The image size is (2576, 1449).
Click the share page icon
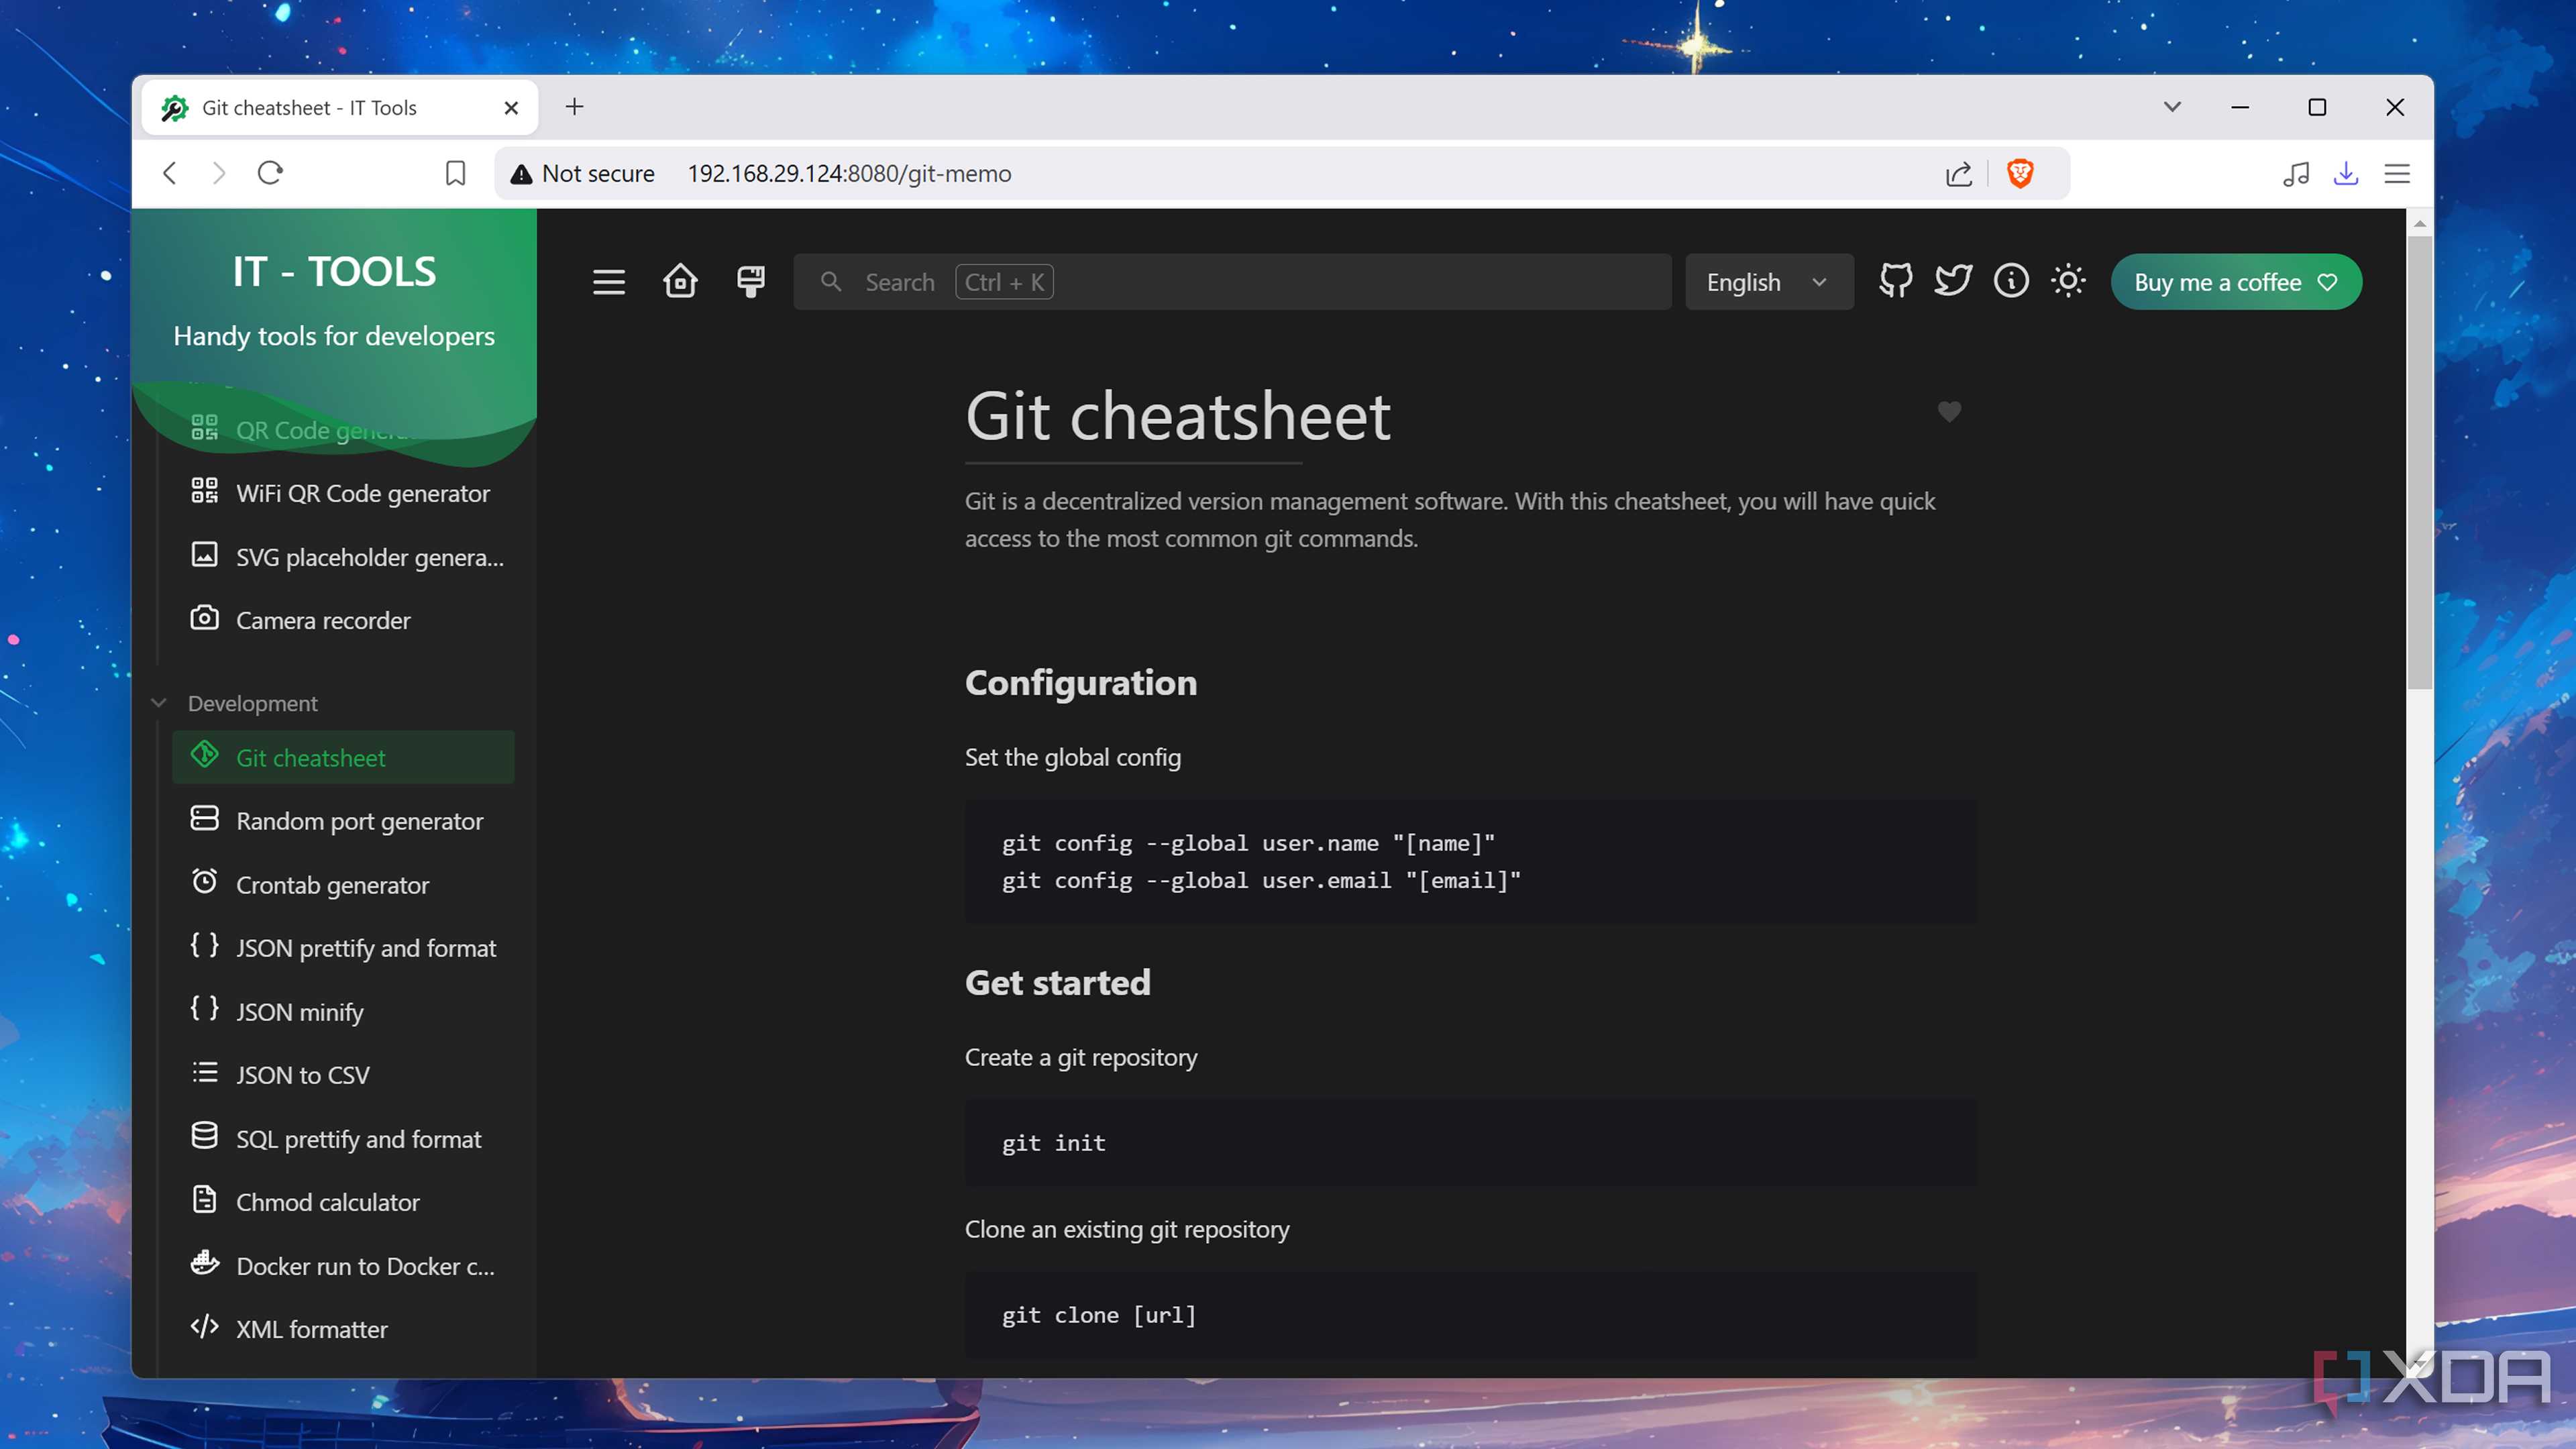tap(1958, 173)
